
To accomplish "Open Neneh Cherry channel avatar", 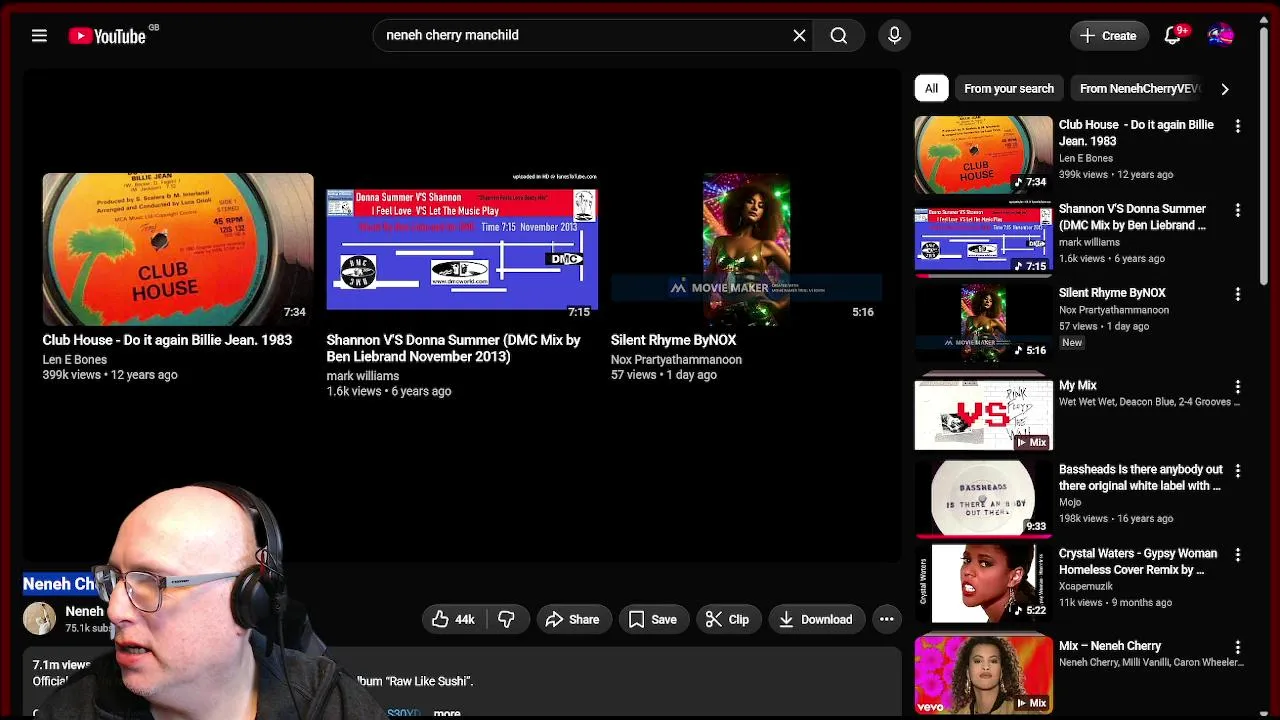I will [x=40, y=619].
